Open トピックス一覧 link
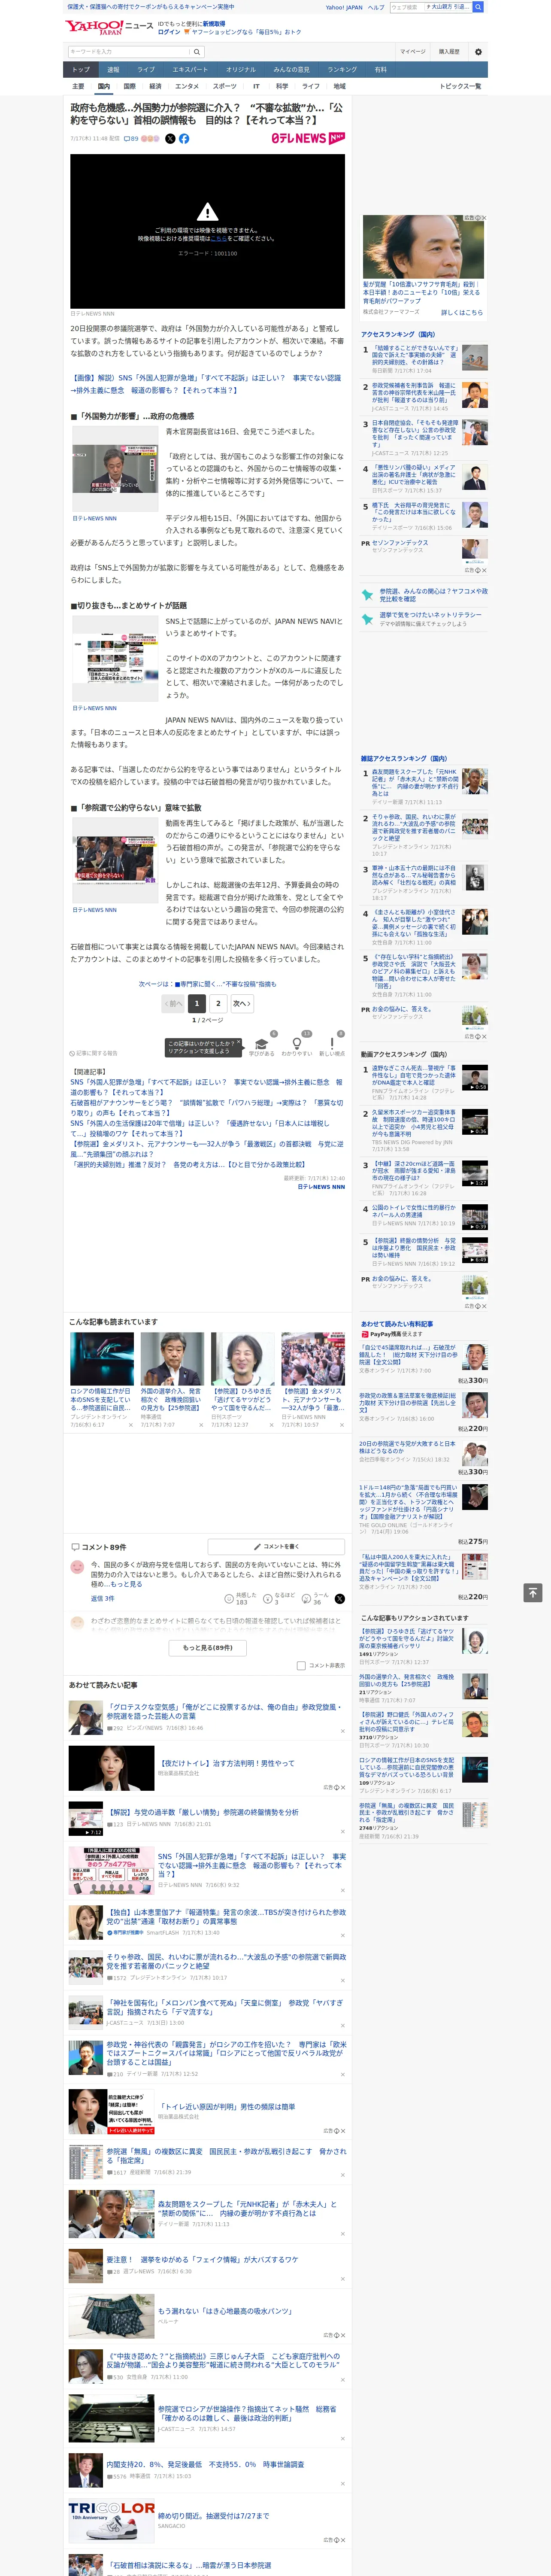 460,86
